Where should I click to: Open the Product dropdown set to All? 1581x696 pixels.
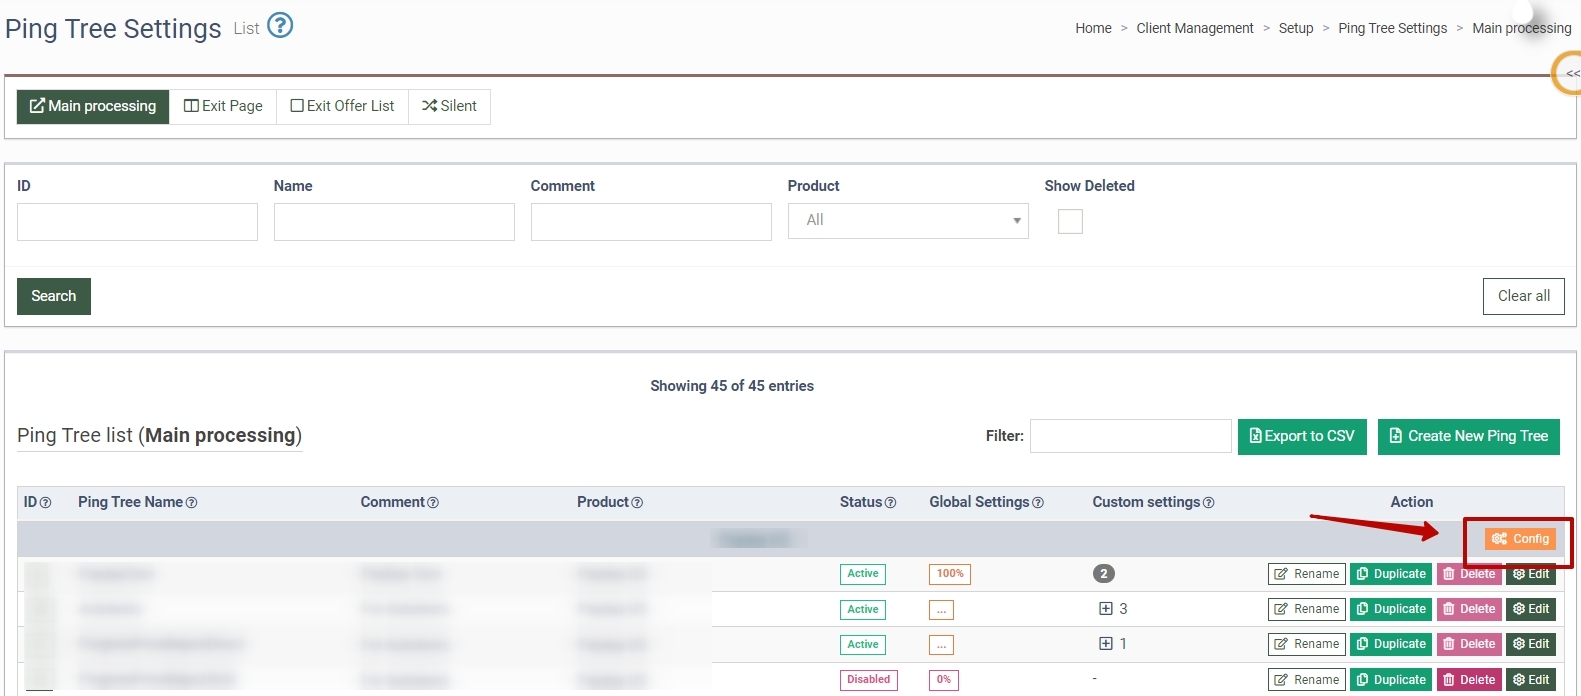[908, 221]
